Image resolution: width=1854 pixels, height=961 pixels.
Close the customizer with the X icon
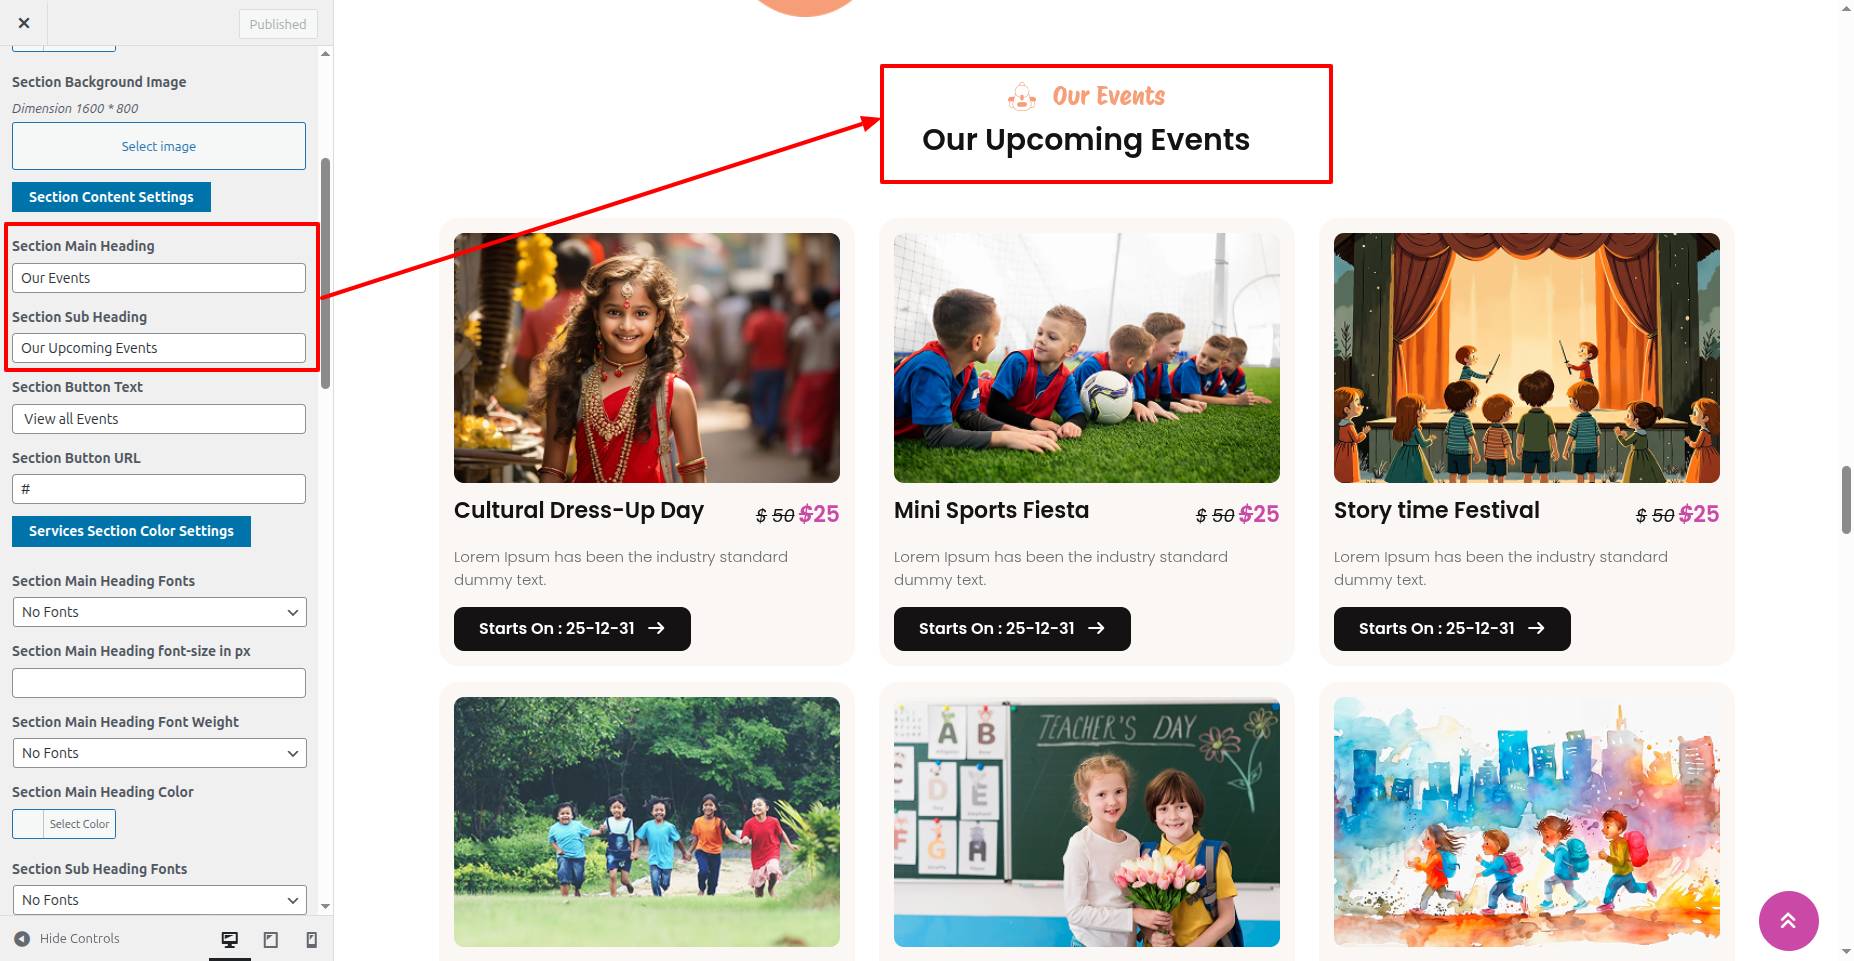[24, 23]
